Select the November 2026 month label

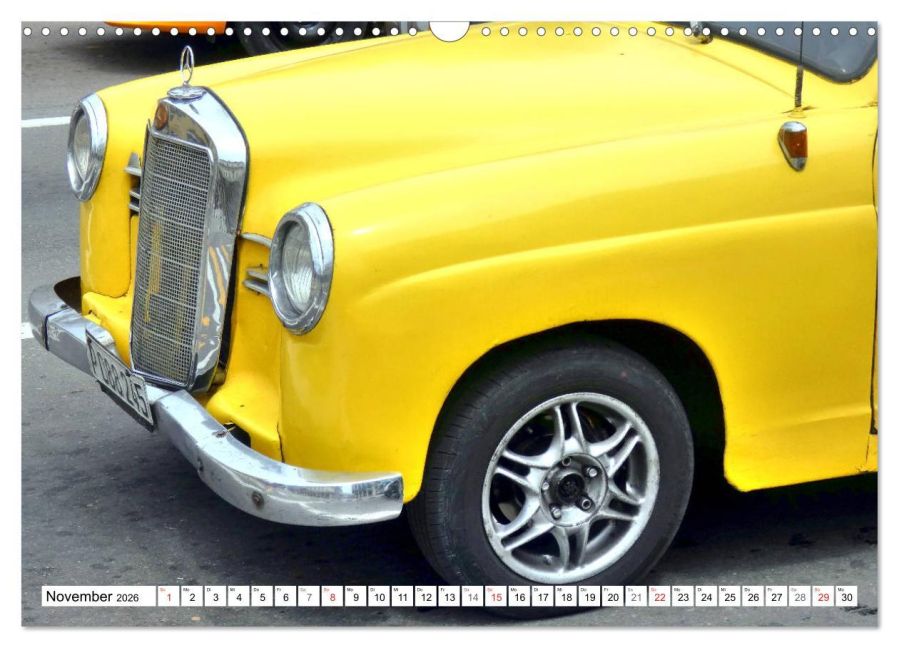92,597
